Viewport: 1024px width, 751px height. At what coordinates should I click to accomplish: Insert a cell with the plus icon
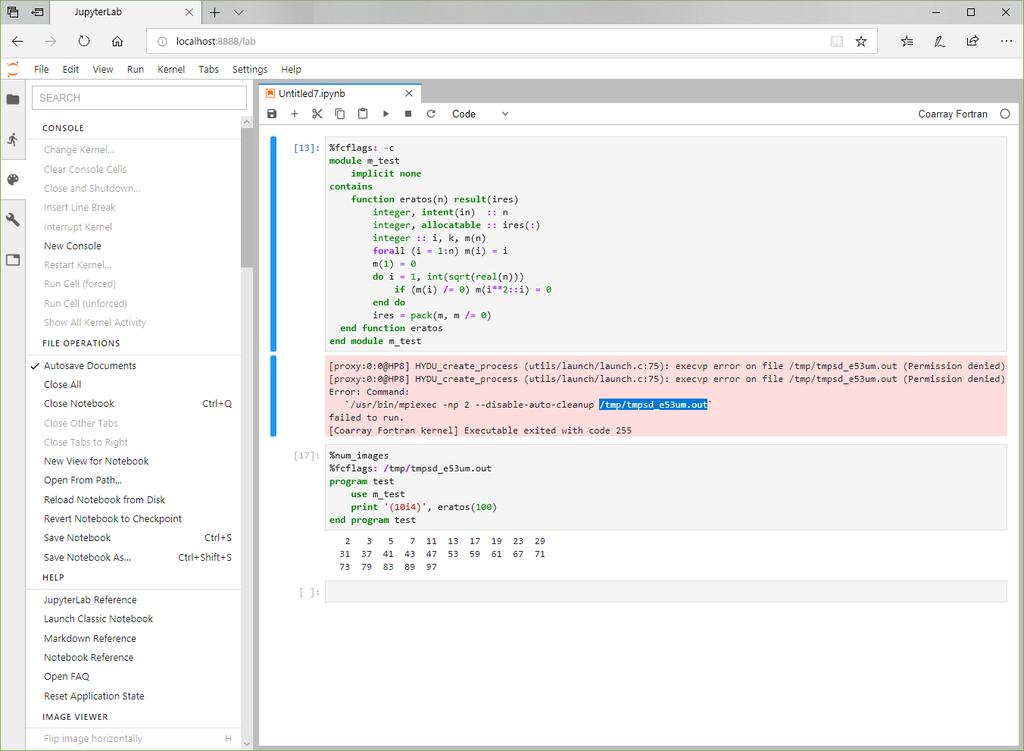pos(294,114)
